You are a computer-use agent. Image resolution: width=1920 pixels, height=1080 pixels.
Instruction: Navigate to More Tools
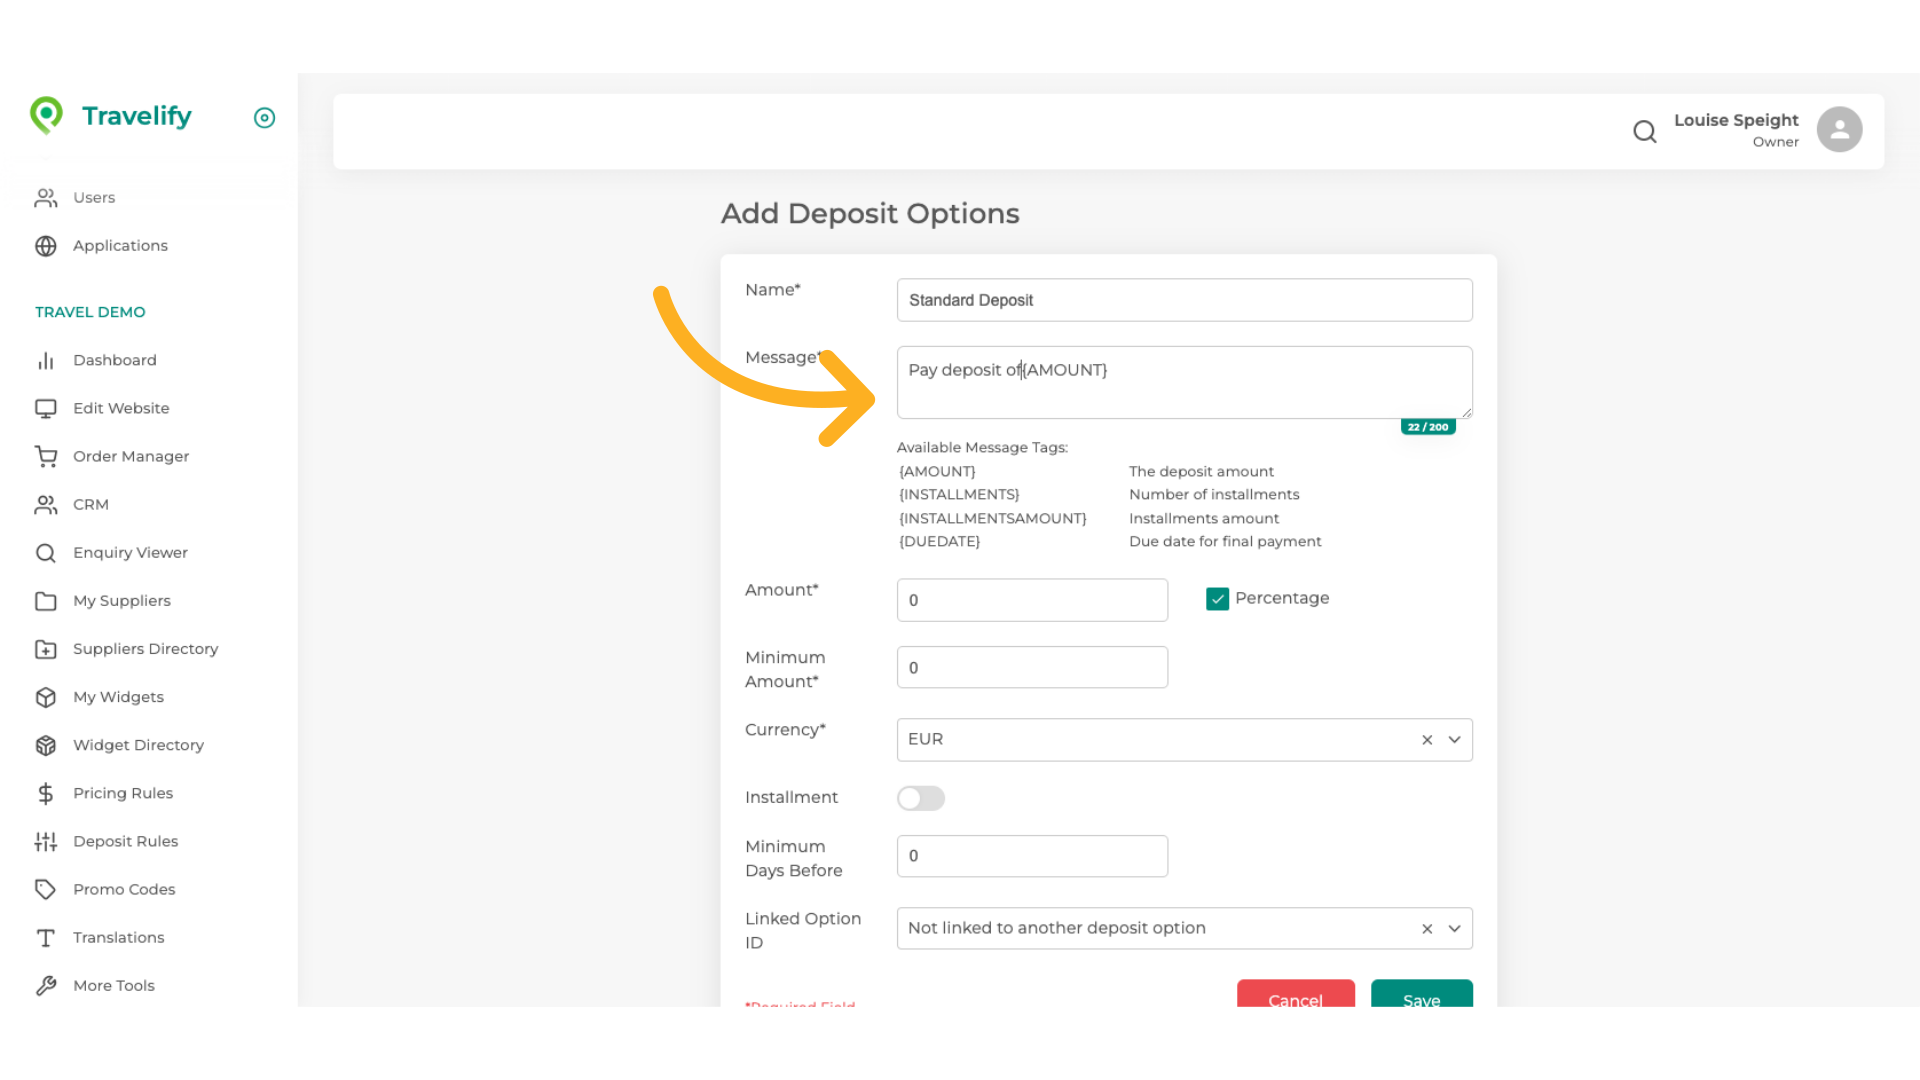114,985
